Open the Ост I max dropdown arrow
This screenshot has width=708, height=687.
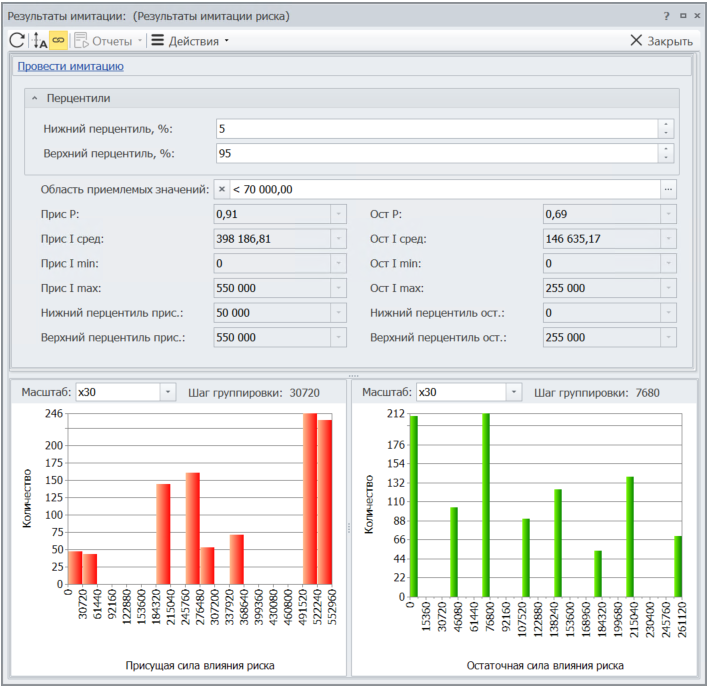667,288
